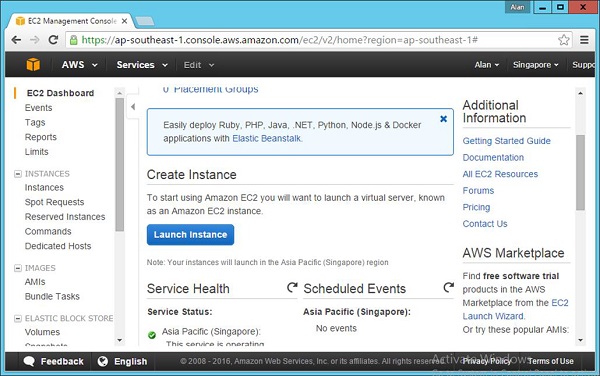Open the Pricing link
The width and height of the screenshot is (600, 376).
click(x=476, y=207)
